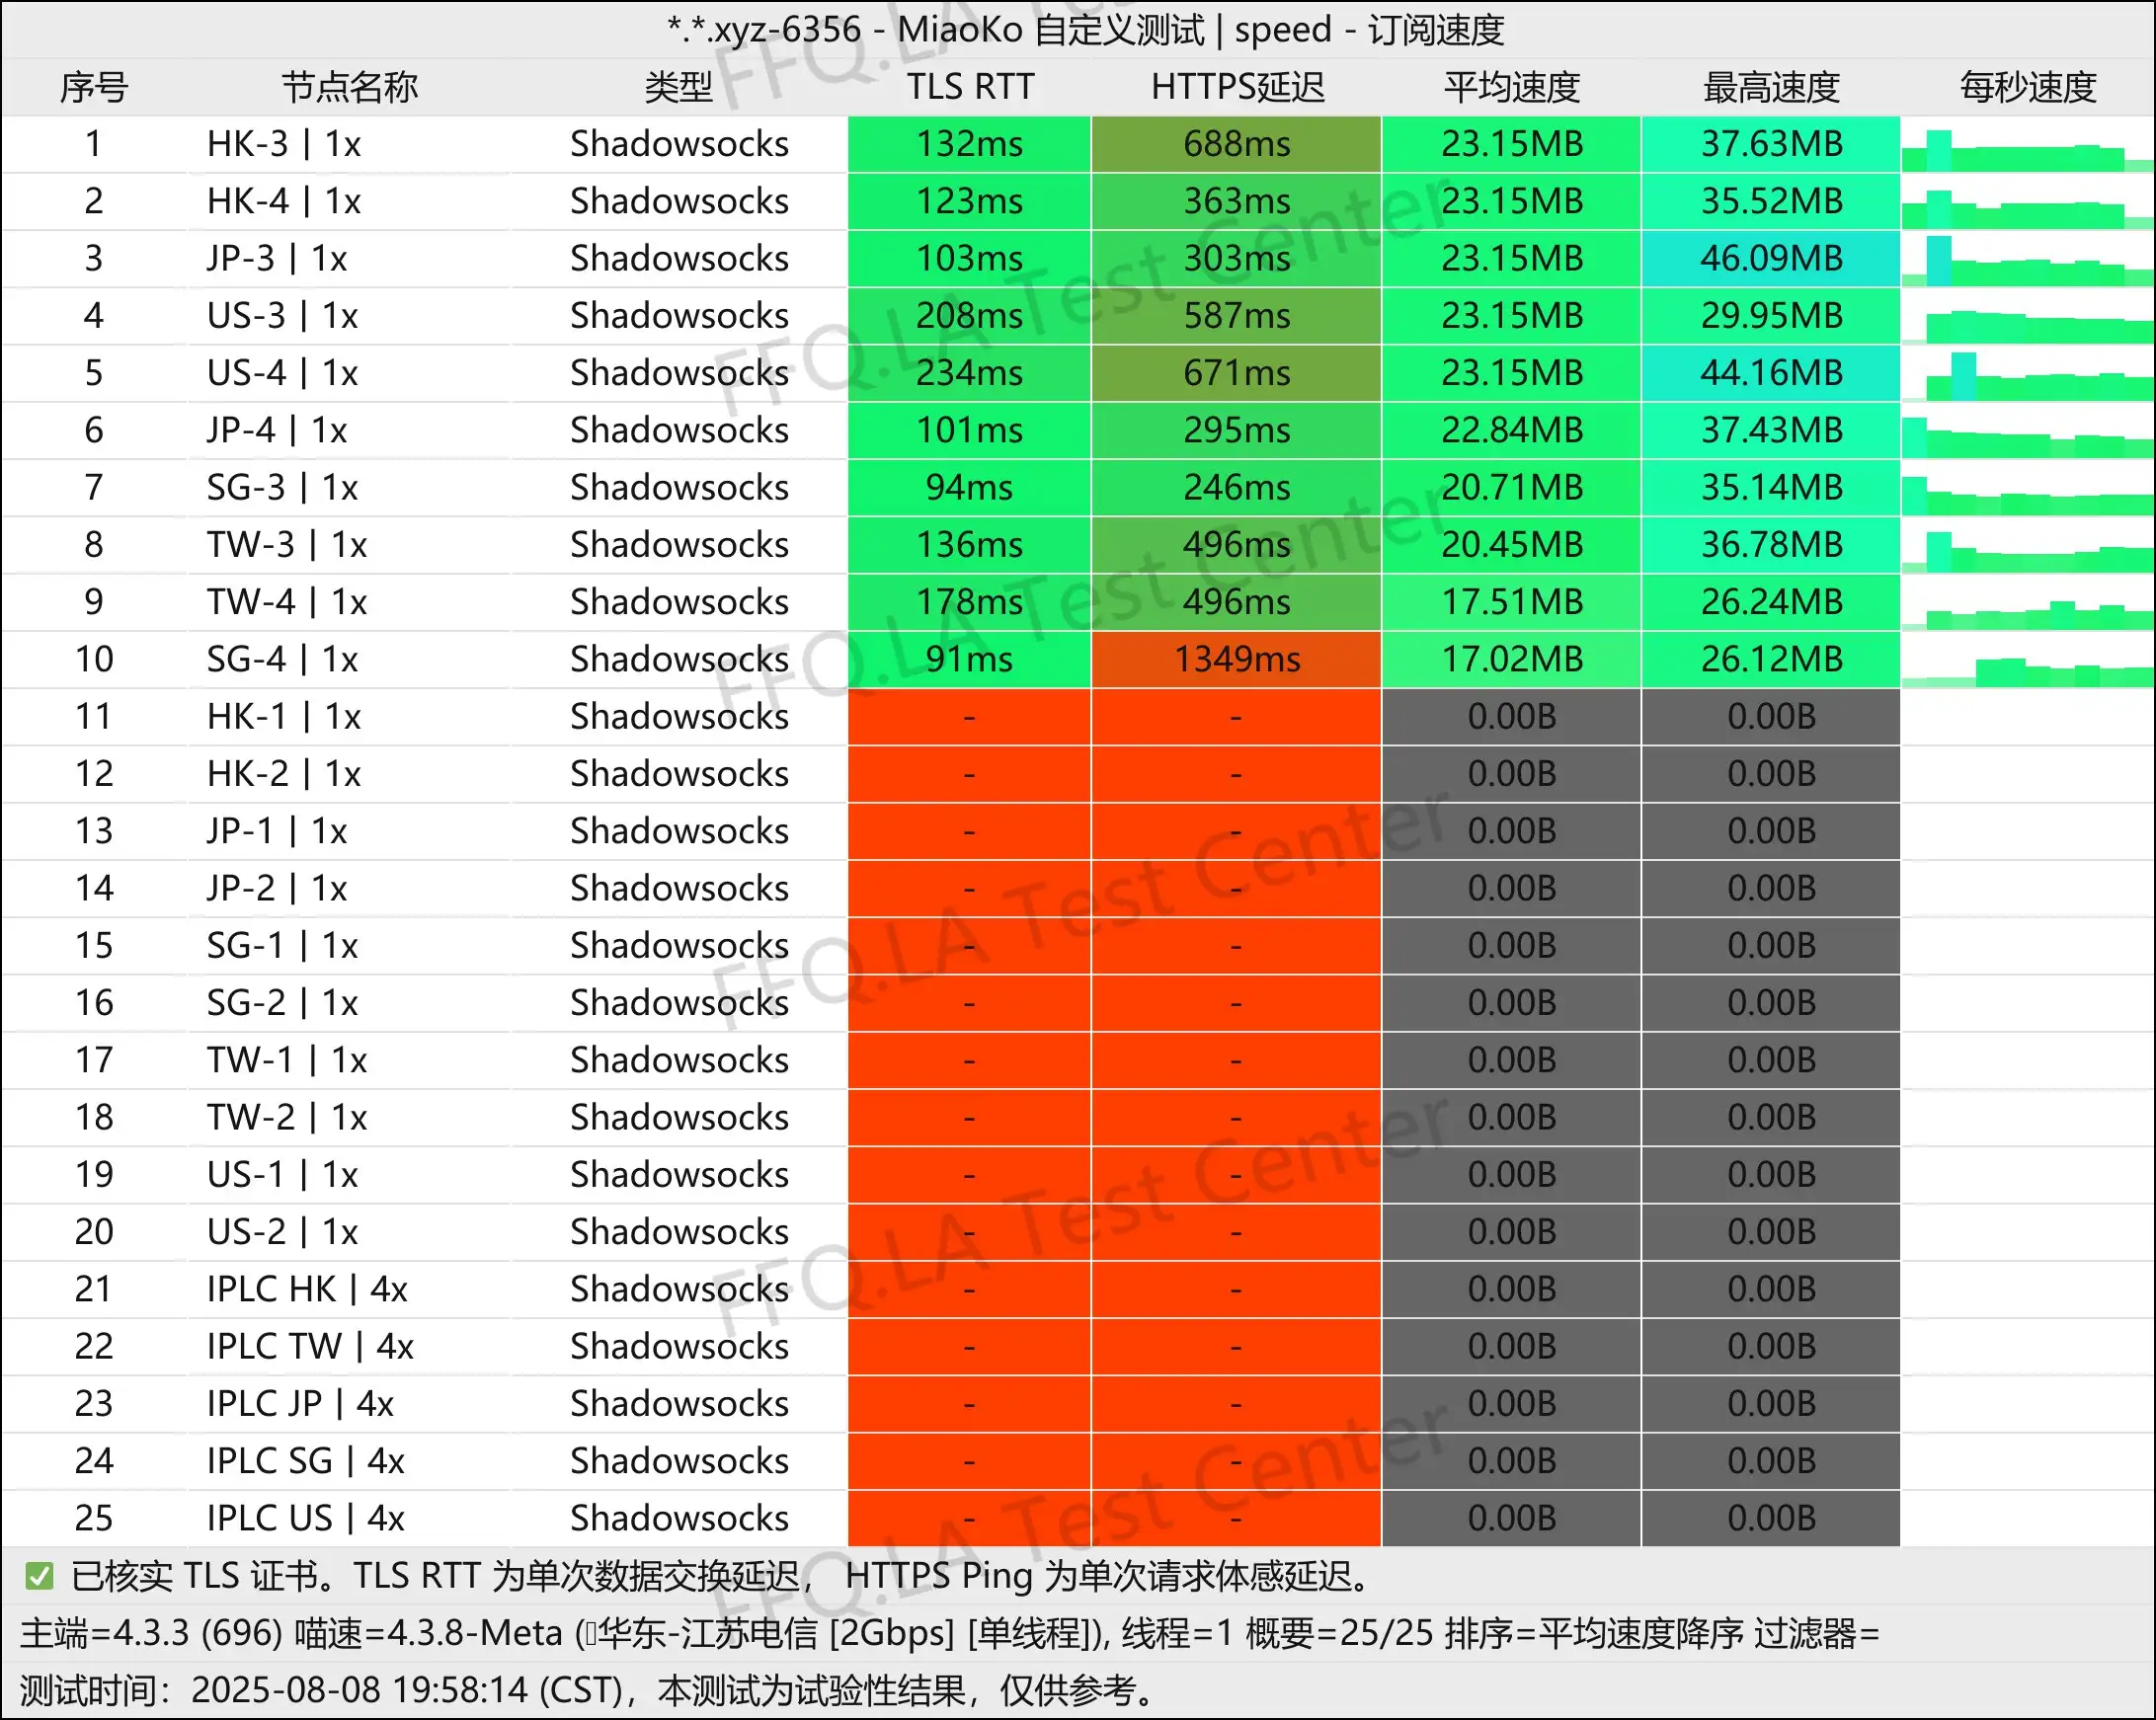Click the Shadowsocks type for row 1

679,144
